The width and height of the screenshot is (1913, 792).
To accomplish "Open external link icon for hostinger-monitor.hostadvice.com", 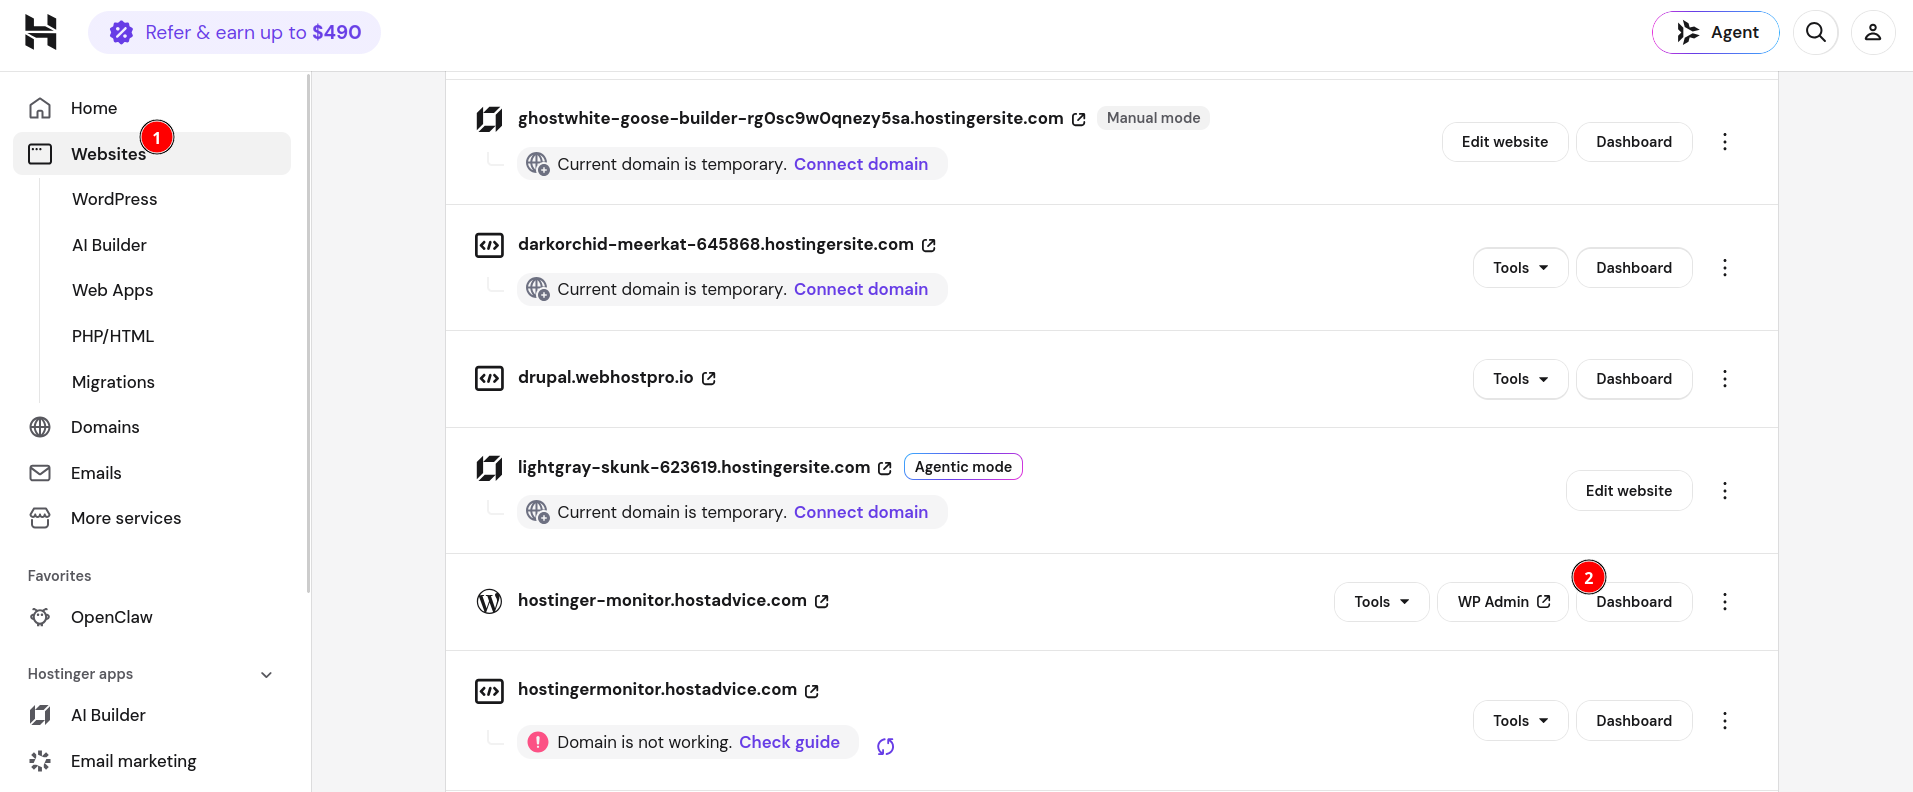I will 822,601.
